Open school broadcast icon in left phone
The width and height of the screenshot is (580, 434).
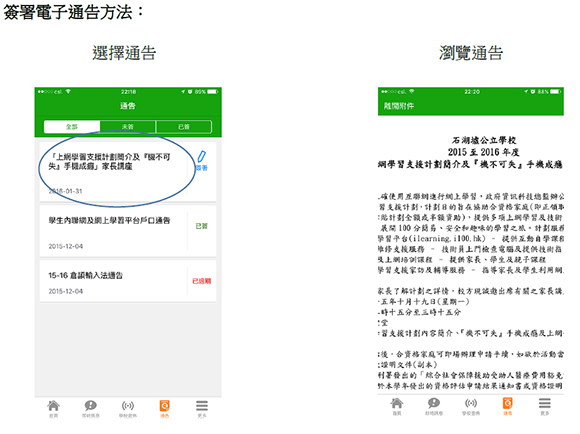[128, 406]
